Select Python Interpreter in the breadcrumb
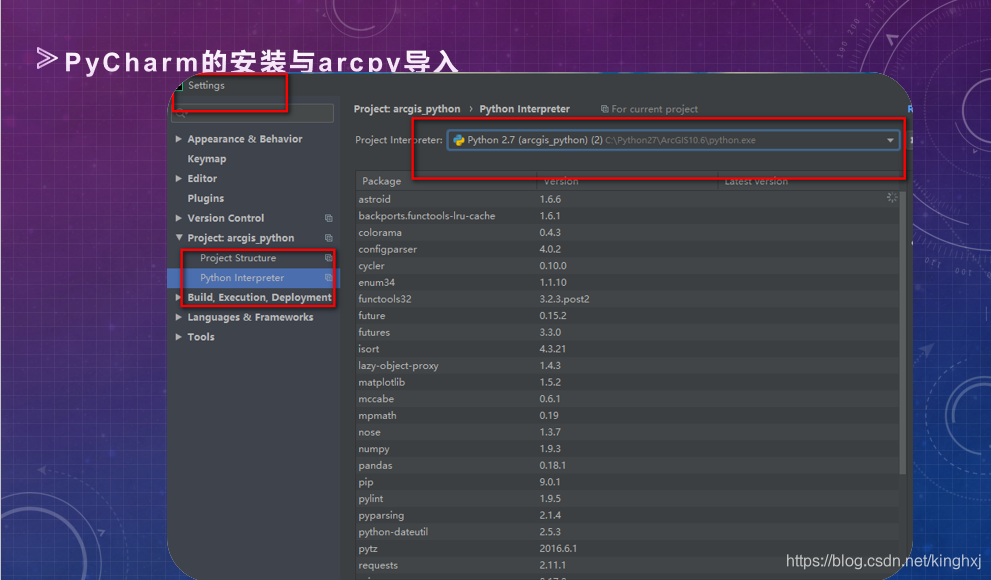Image resolution: width=991 pixels, height=580 pixels. point(525,109)
